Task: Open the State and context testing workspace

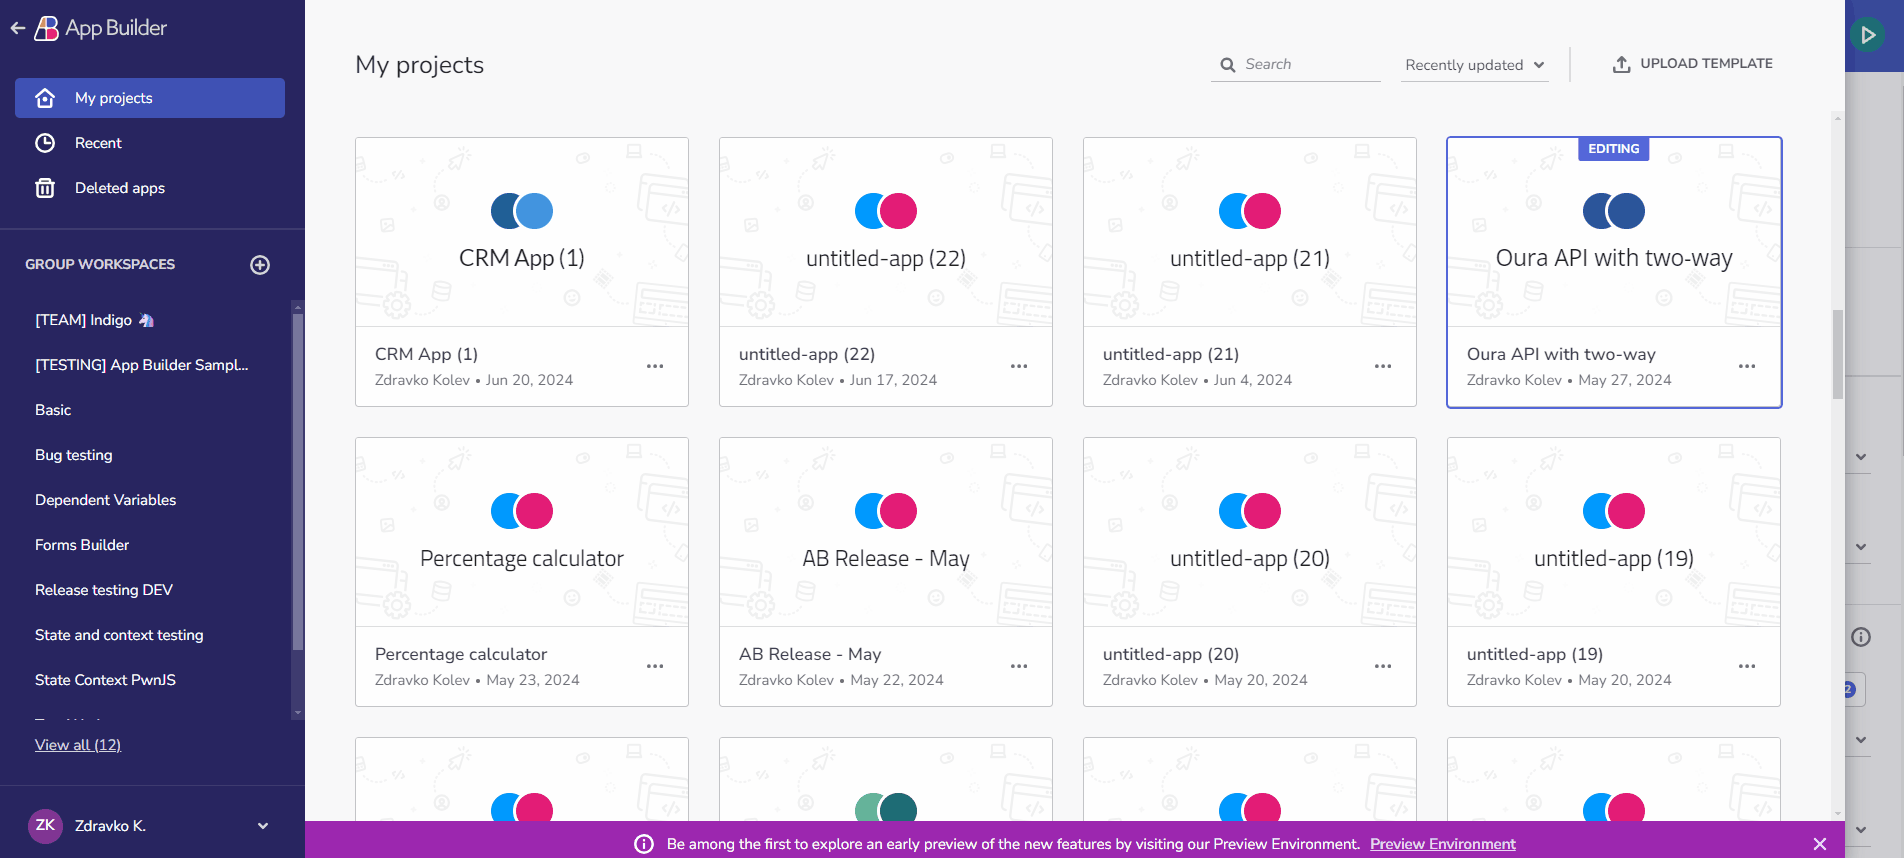Action: 119,635
